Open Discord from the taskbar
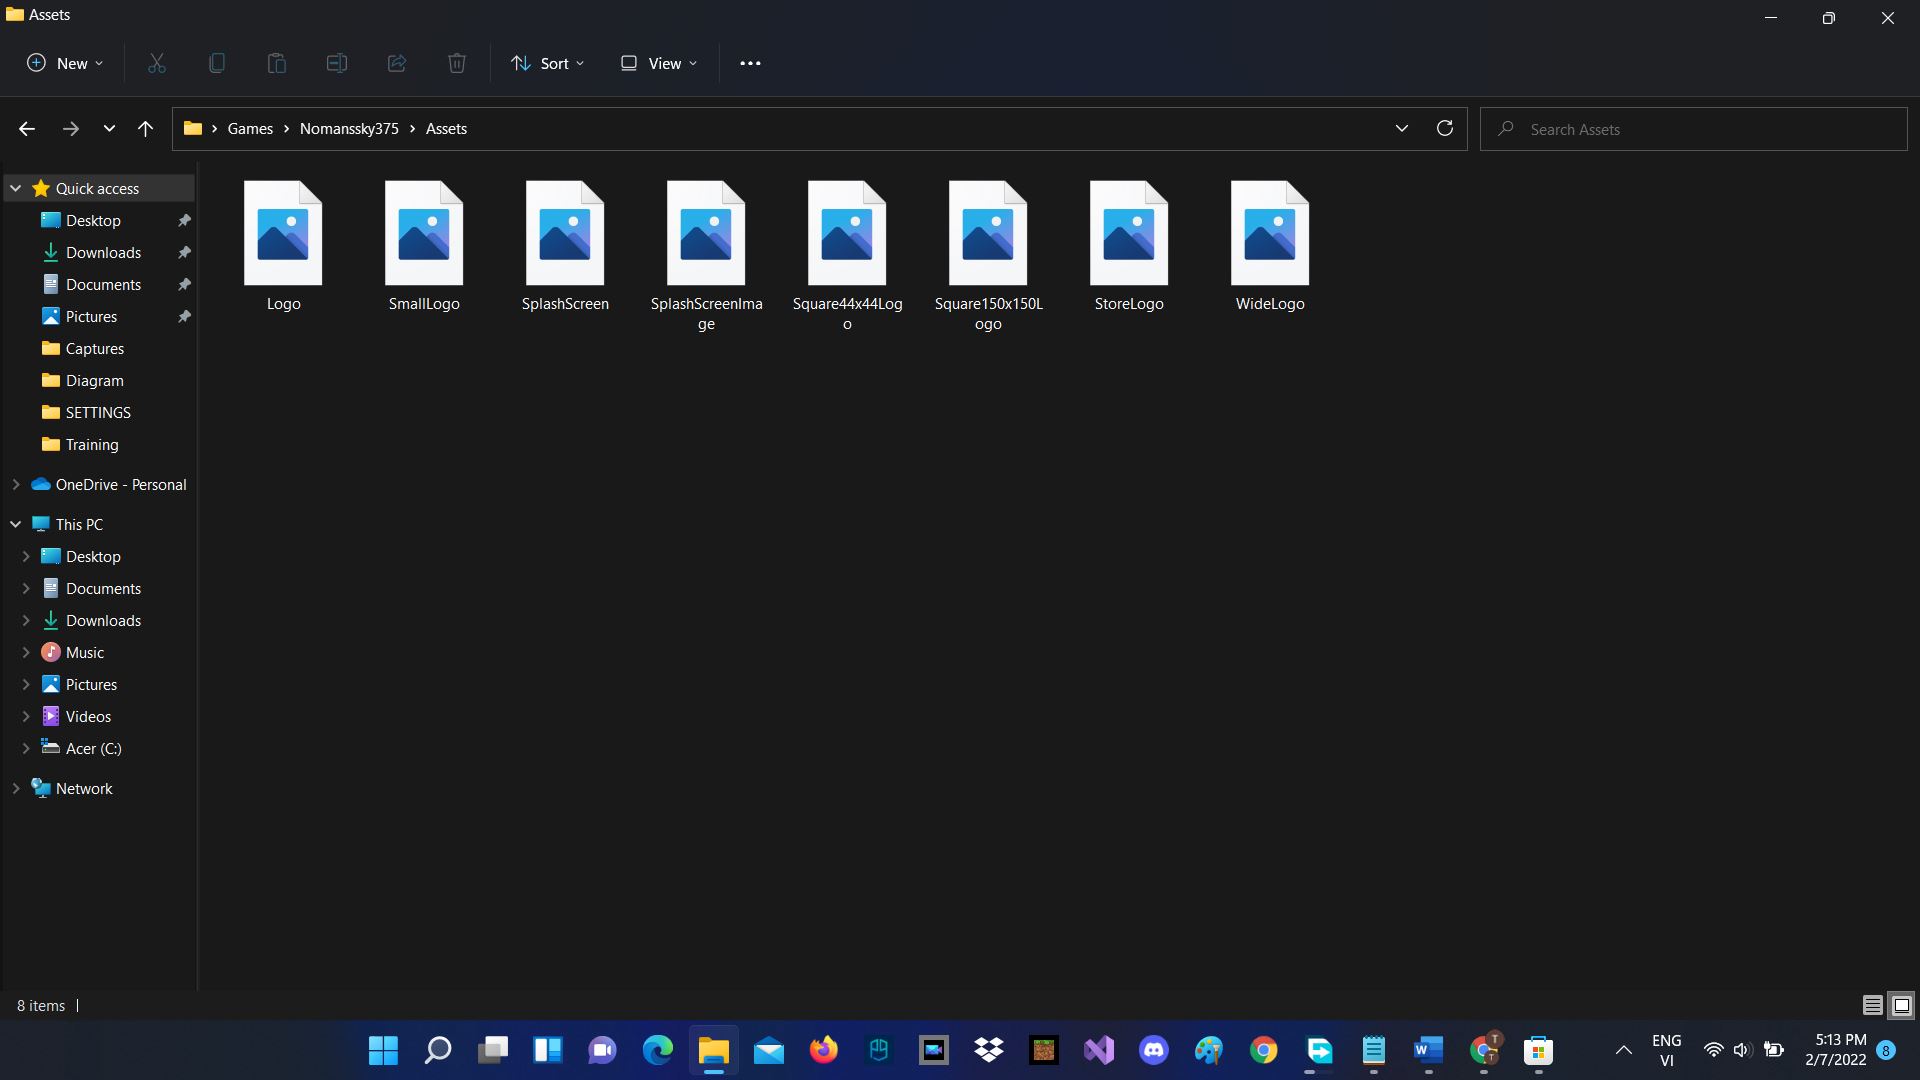Viewport: 1920px width, 1080px height. pos(1154,1050)
